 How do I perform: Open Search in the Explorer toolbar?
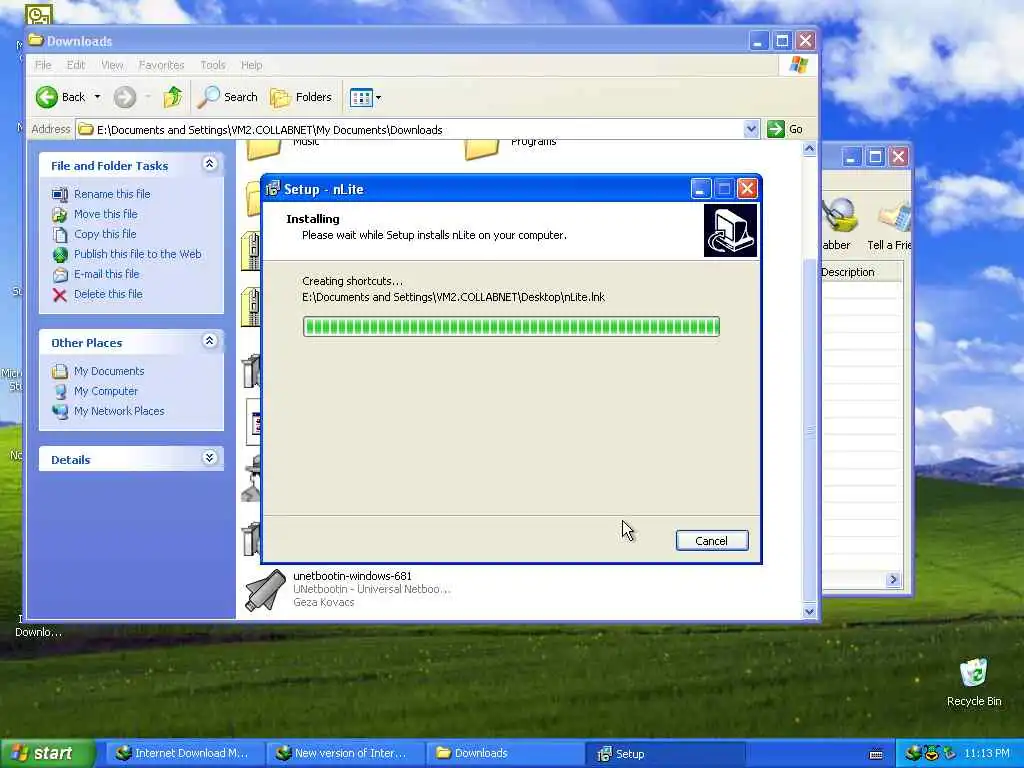coord(227,97)
